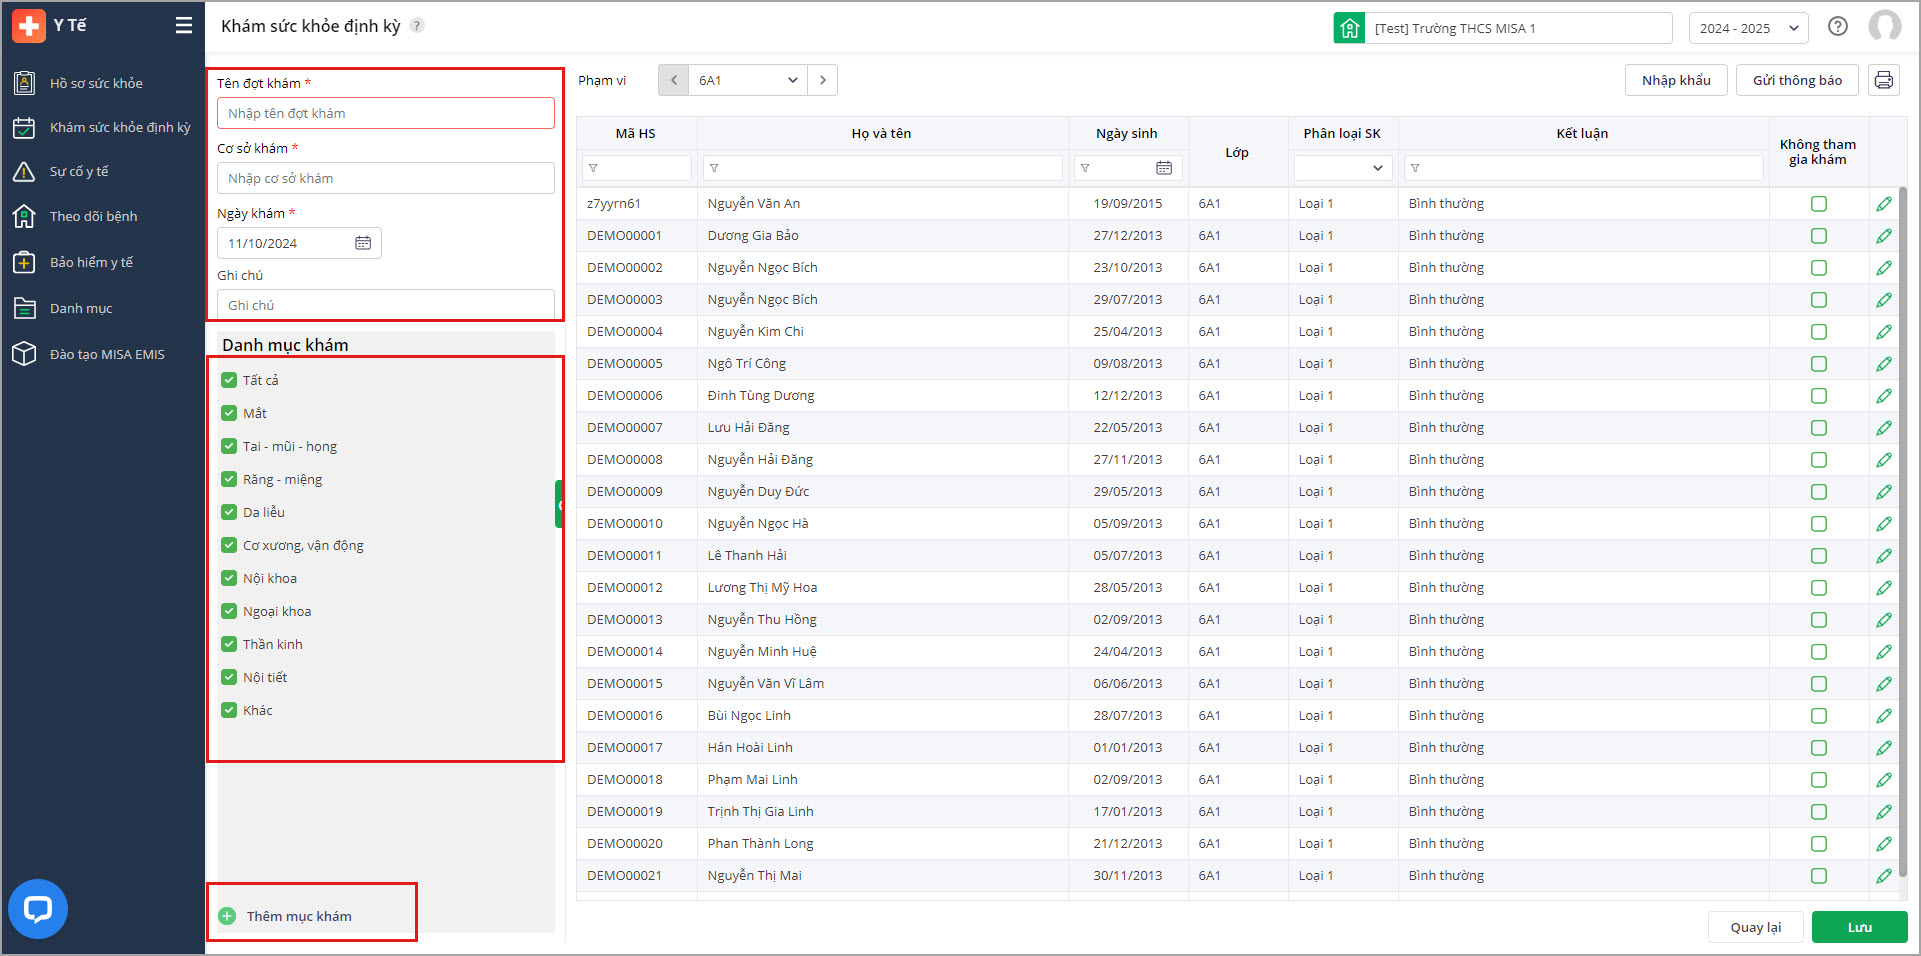
Task: Uncheck the Nội tiết category
Action: point(229,677)
